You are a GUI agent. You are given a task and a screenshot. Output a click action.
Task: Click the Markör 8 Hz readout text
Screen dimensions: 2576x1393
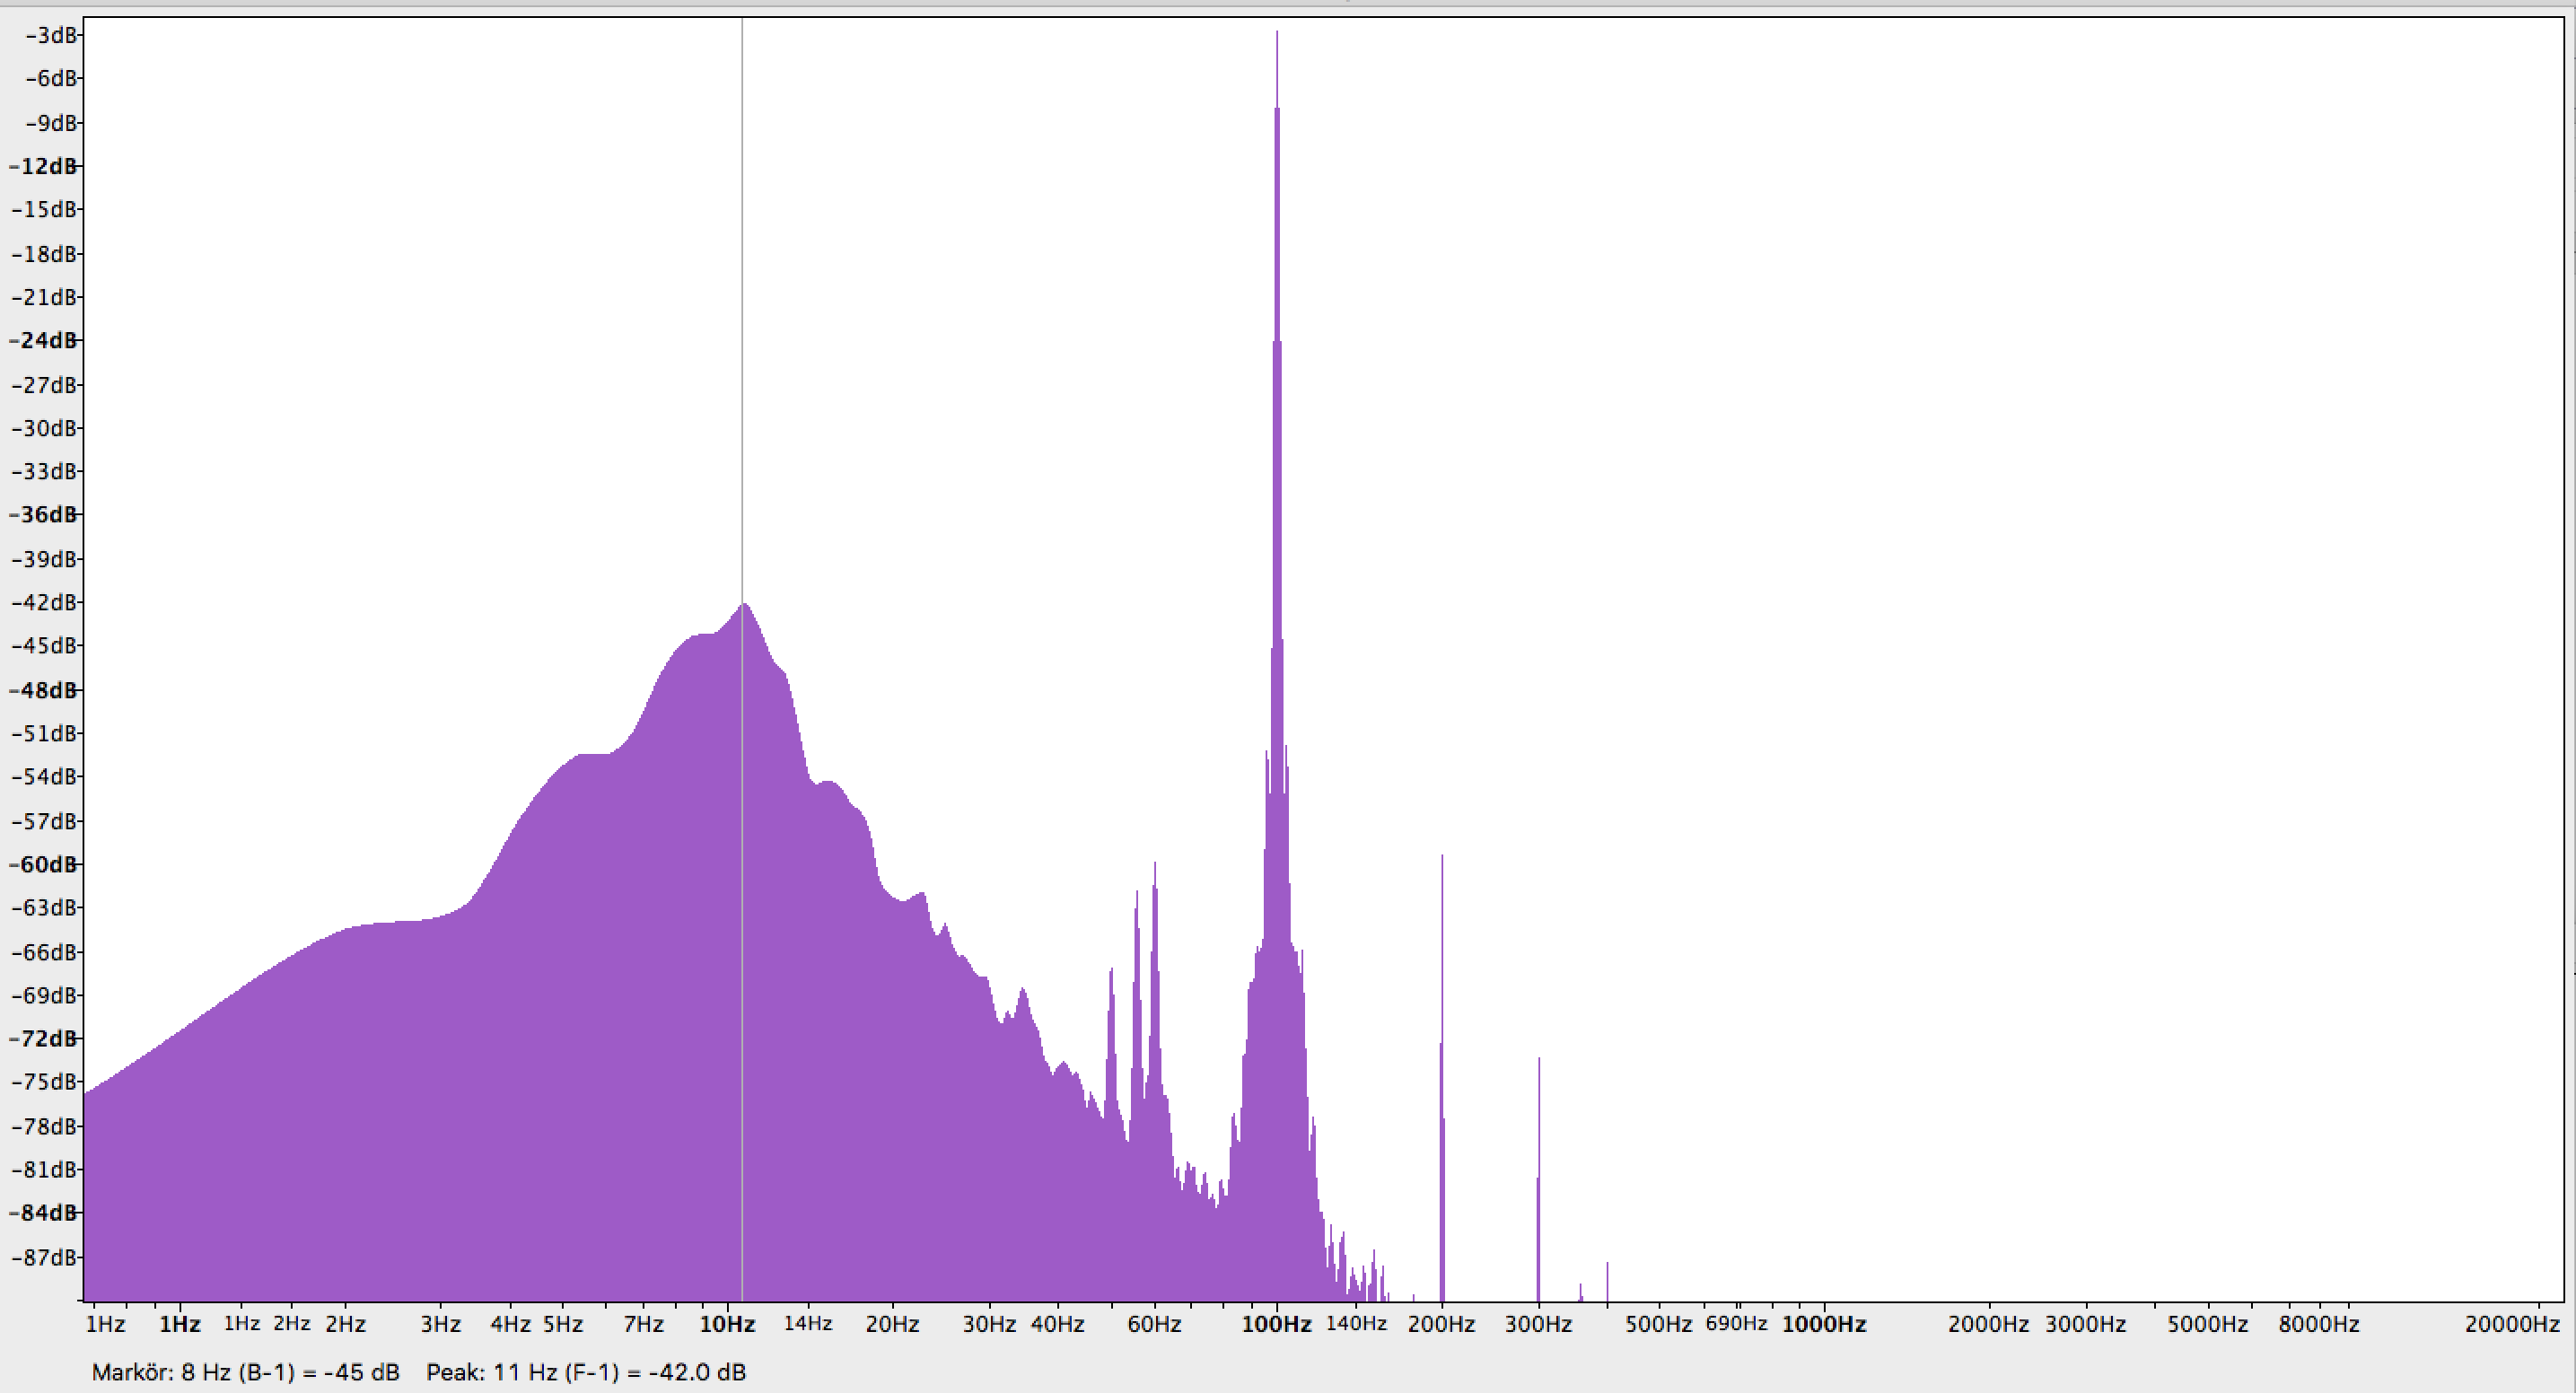coord(245,1372)
